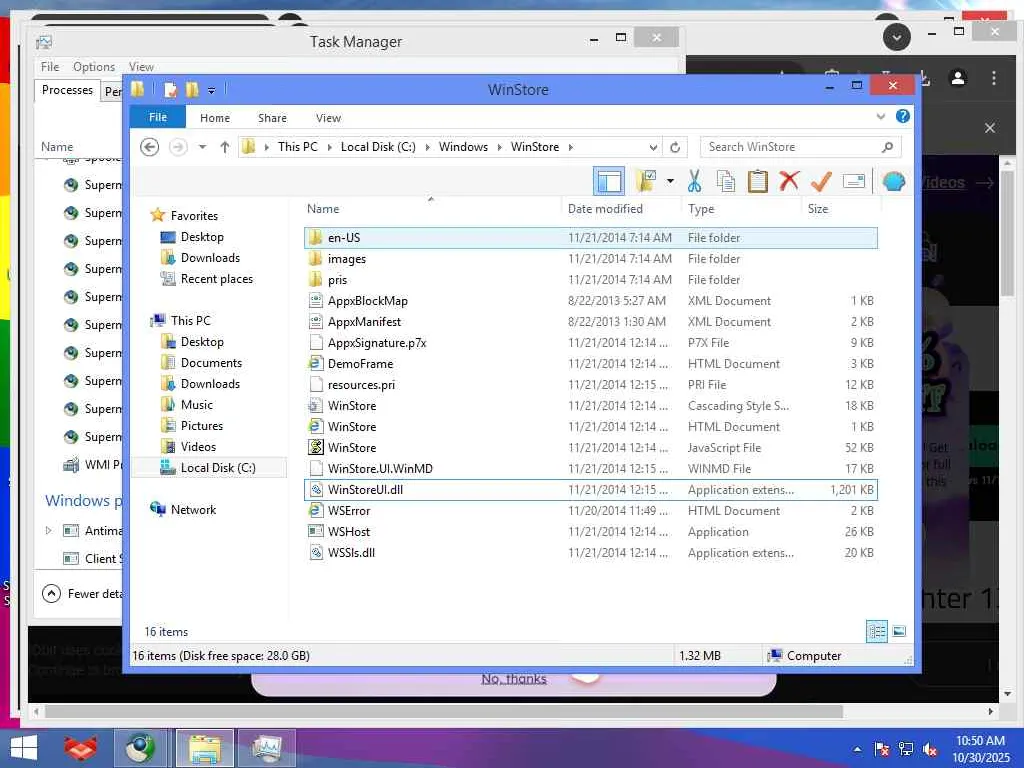This screenshot has height=768, width=1024.
Task: Refresh the WinStore folder view
Action: point(675,147)
